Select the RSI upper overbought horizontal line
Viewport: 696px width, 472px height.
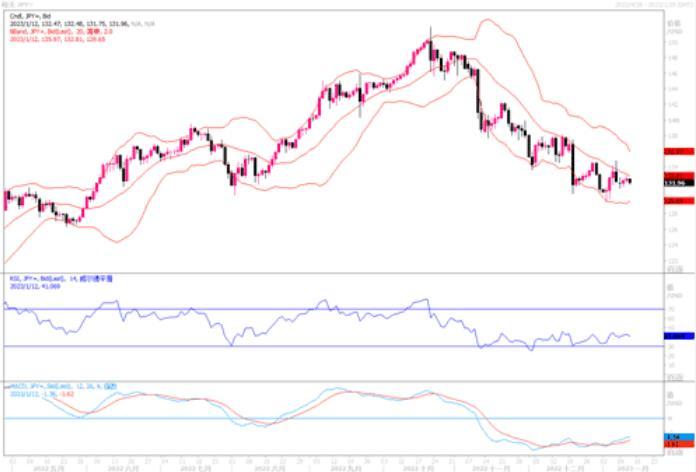(300, 309)
